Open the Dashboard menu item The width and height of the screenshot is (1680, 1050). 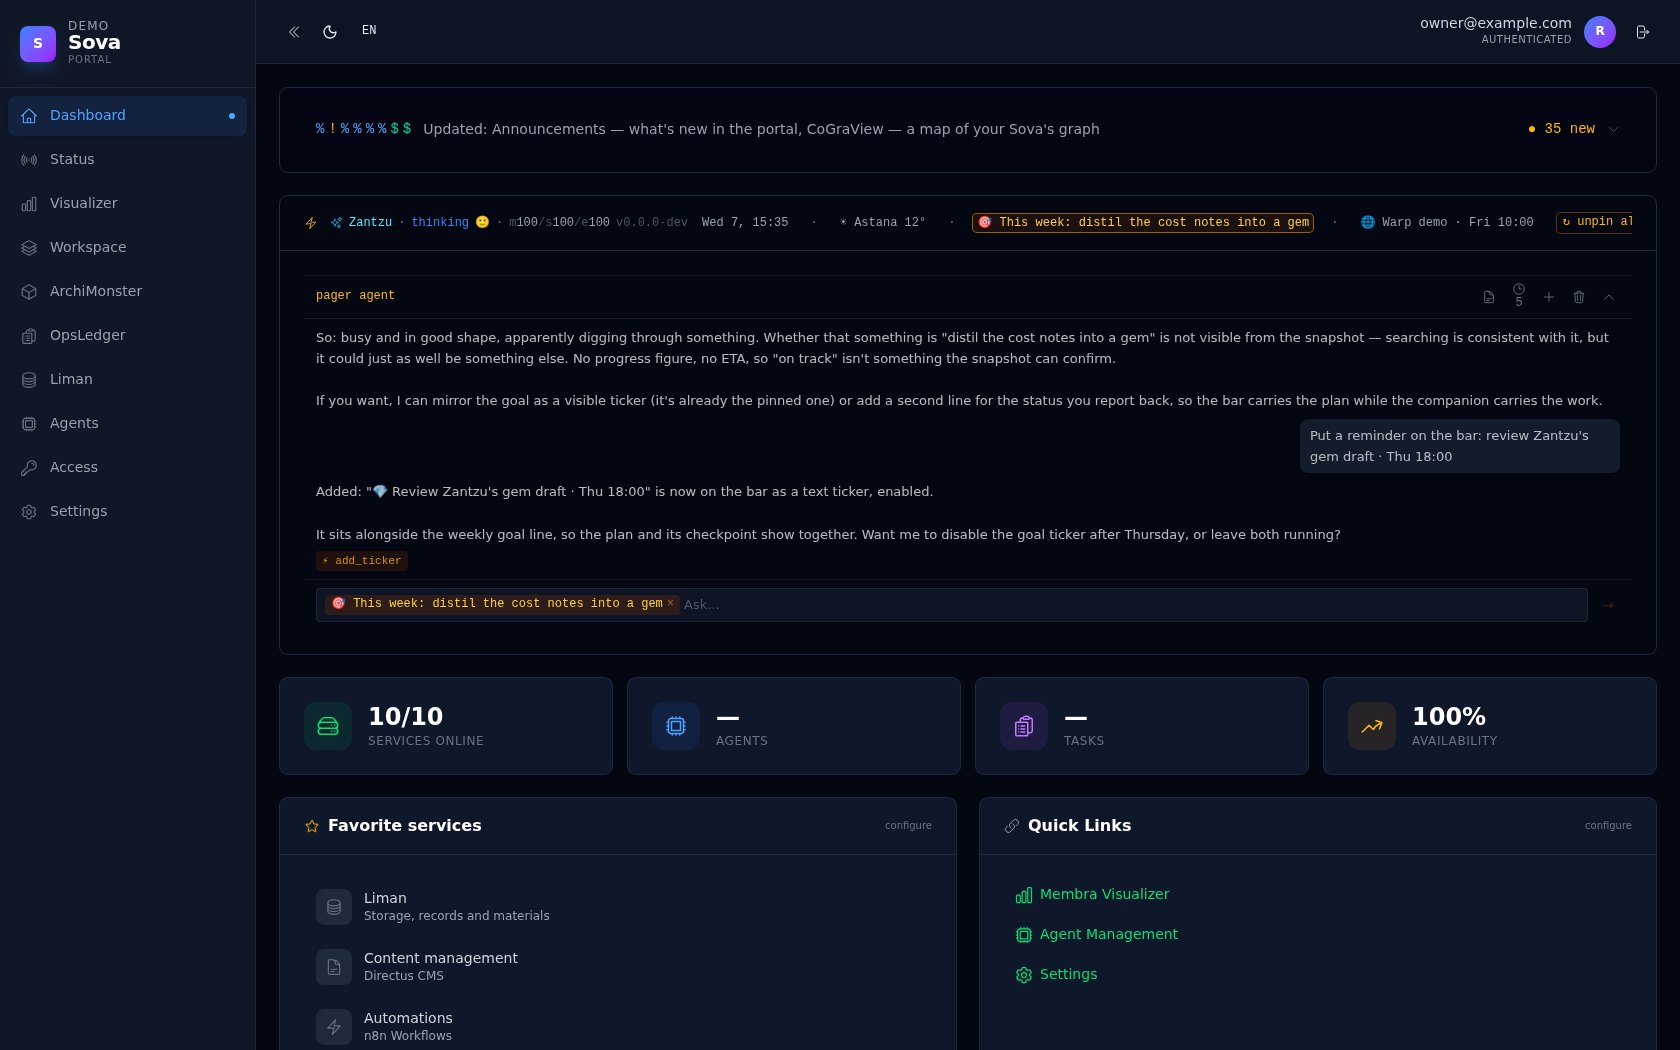(127, 116)
